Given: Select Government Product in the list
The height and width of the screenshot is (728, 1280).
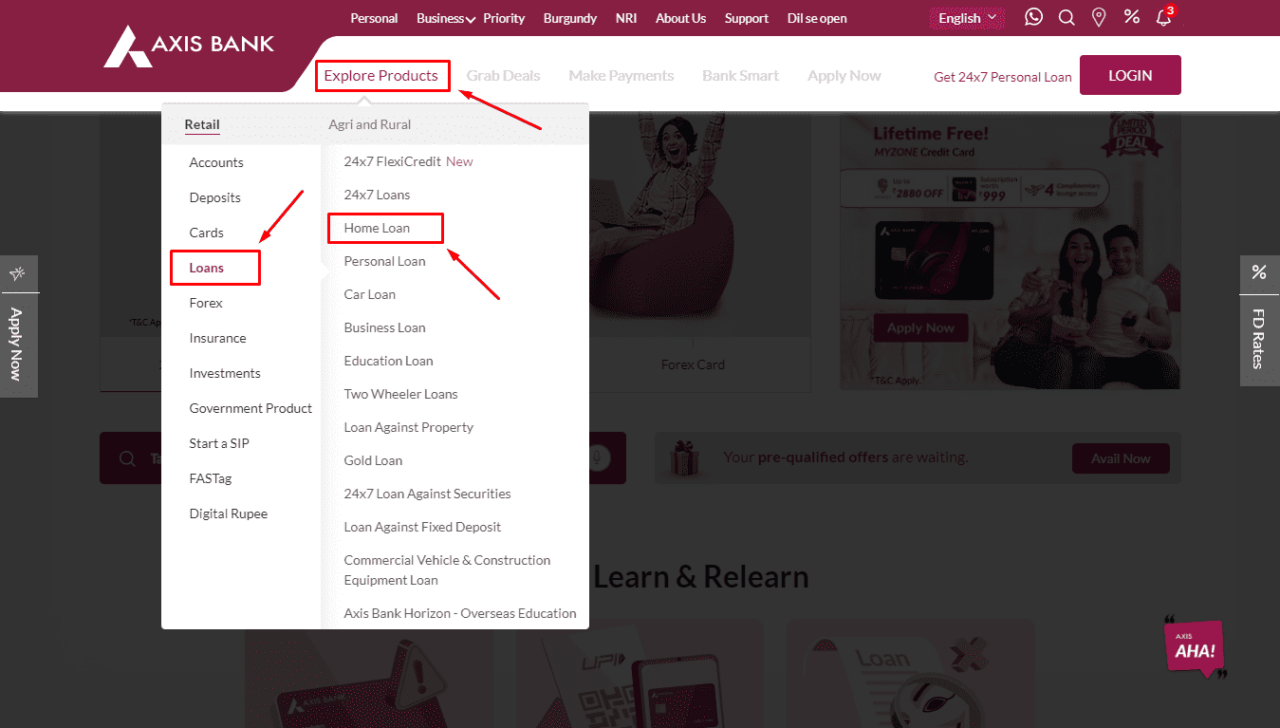Looking at the screenshot, I should click(251, 408).
